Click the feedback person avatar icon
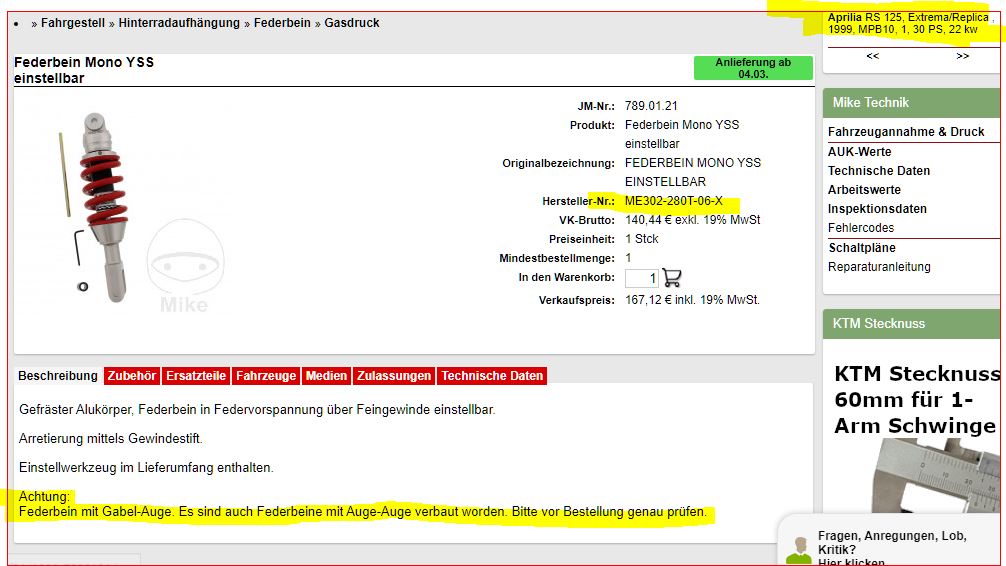The height and width of the screenshot is (566, 1006). coord(797,551)
